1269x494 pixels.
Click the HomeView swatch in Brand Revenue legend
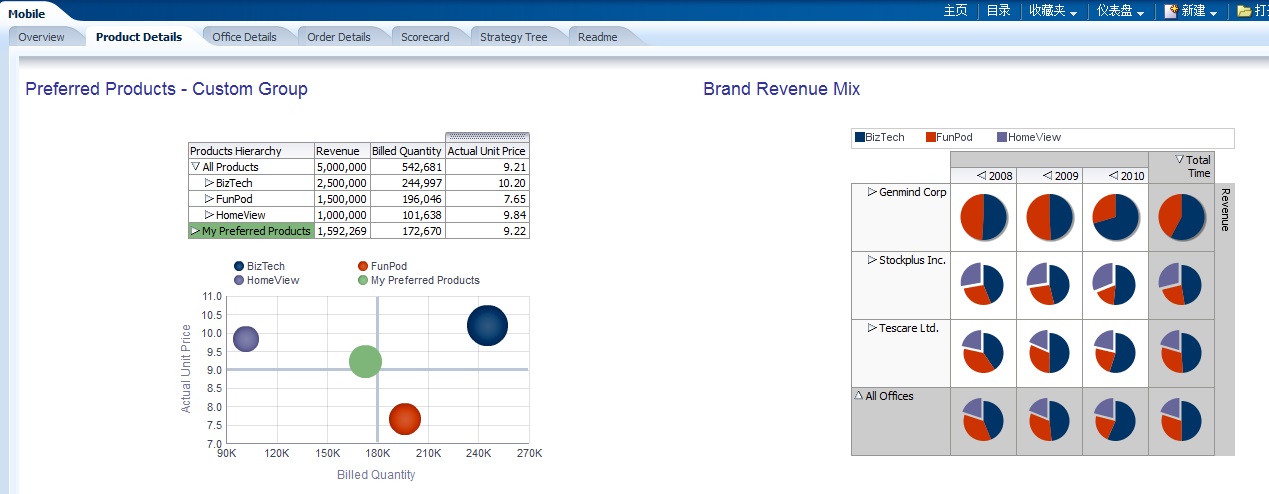[x=1002, y=137]
